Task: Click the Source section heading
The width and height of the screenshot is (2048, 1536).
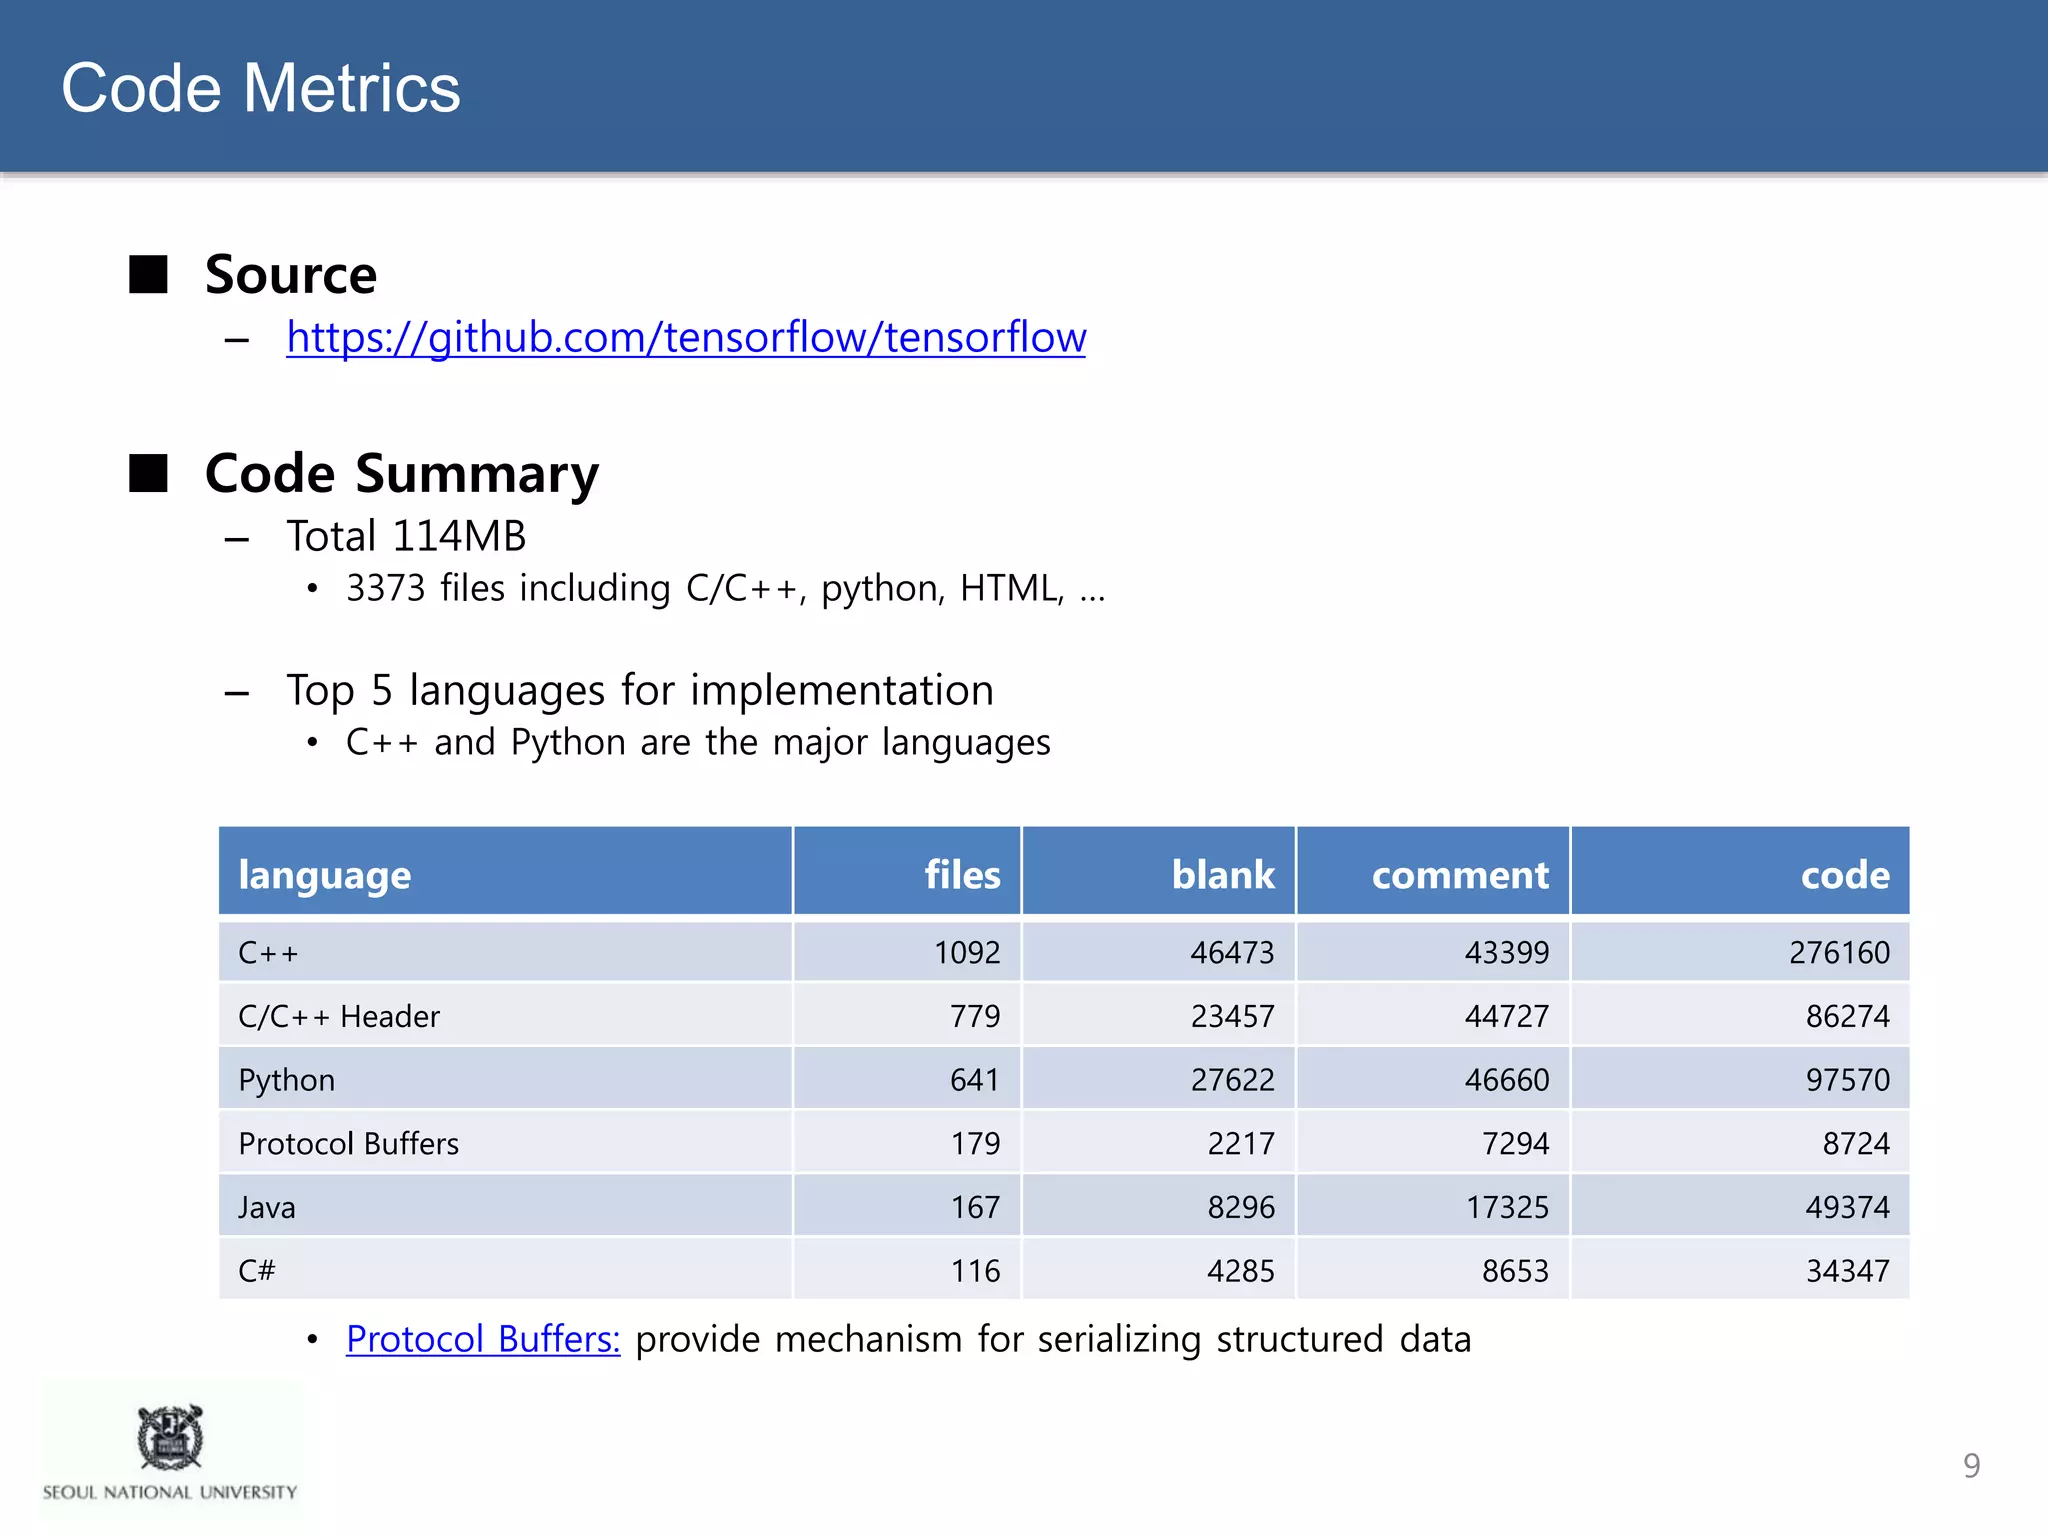Action: (290, 275)
